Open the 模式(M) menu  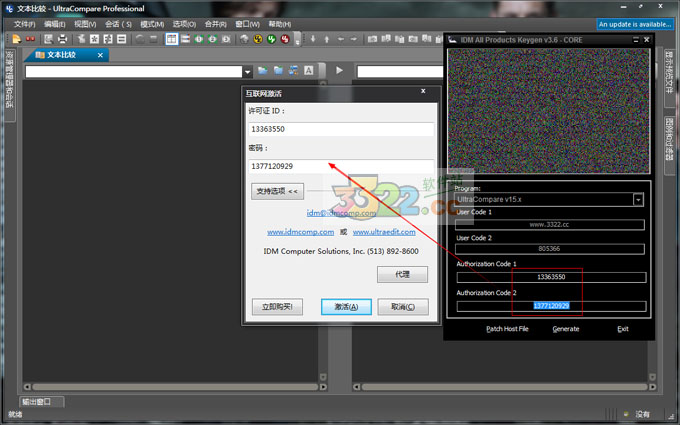(x=152, y=24)
